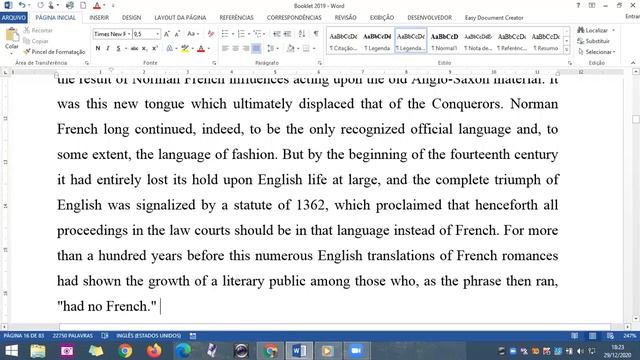Click the Undo arrow in quick access toolbar
Image resolution: width=640 pixels, height=360 pixels.
(x=22, y=5)
